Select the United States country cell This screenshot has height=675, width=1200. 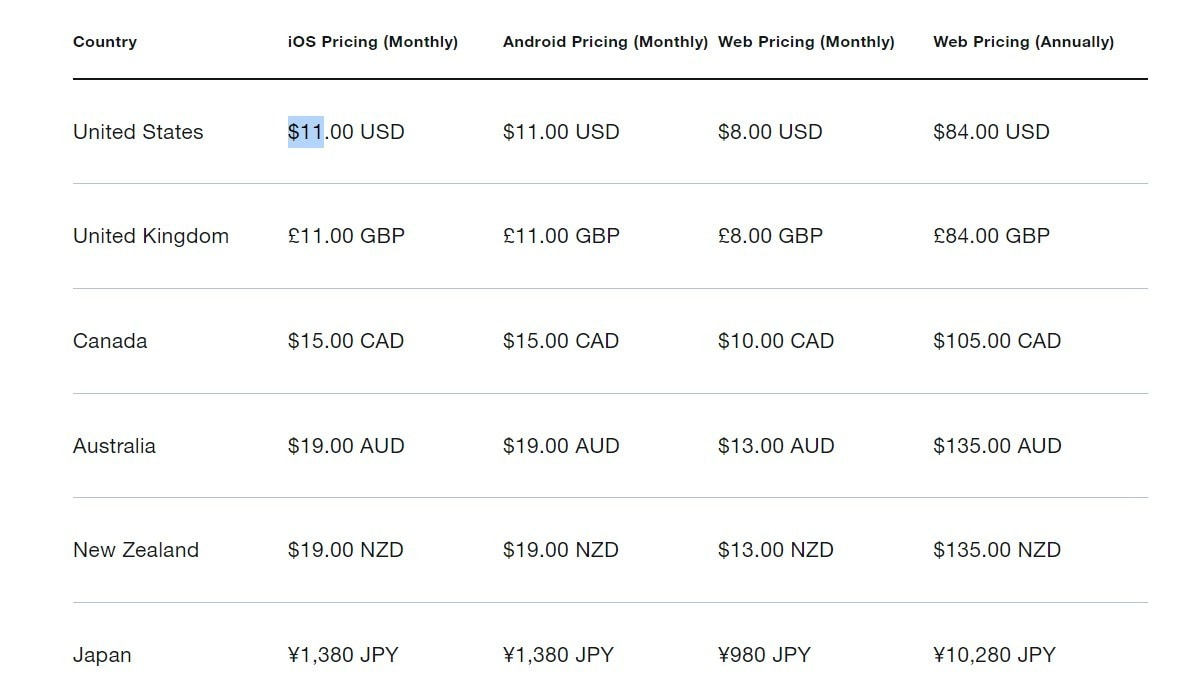pyautogui.click(x=138, y=132)
